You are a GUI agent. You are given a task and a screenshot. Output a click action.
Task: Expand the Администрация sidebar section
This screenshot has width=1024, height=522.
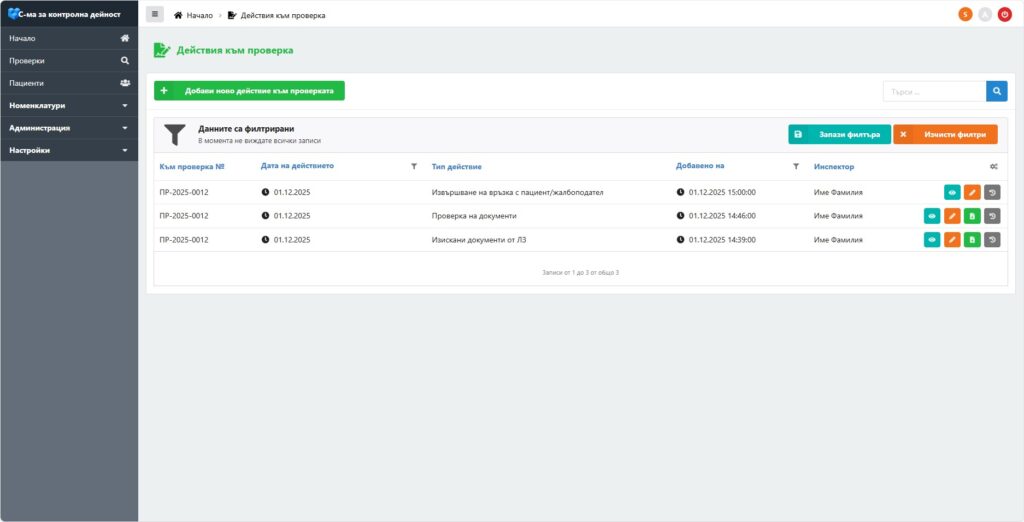click(69, 128)
